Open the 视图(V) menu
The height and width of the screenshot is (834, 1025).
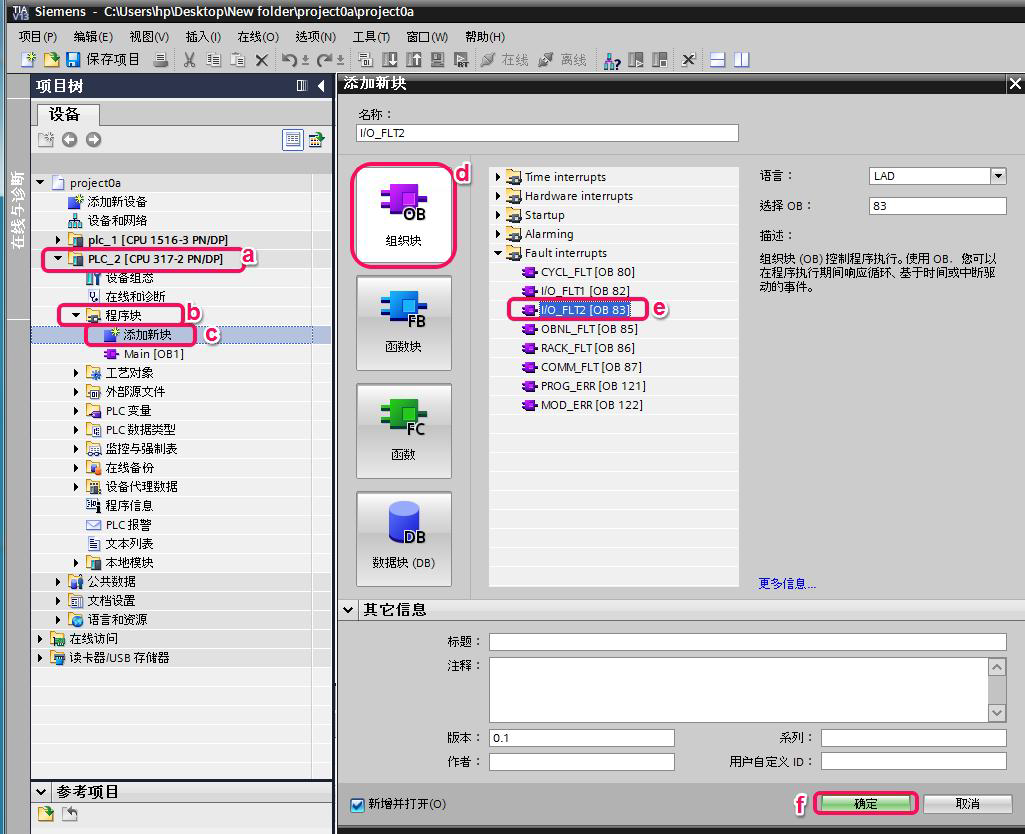coord(149,37)
